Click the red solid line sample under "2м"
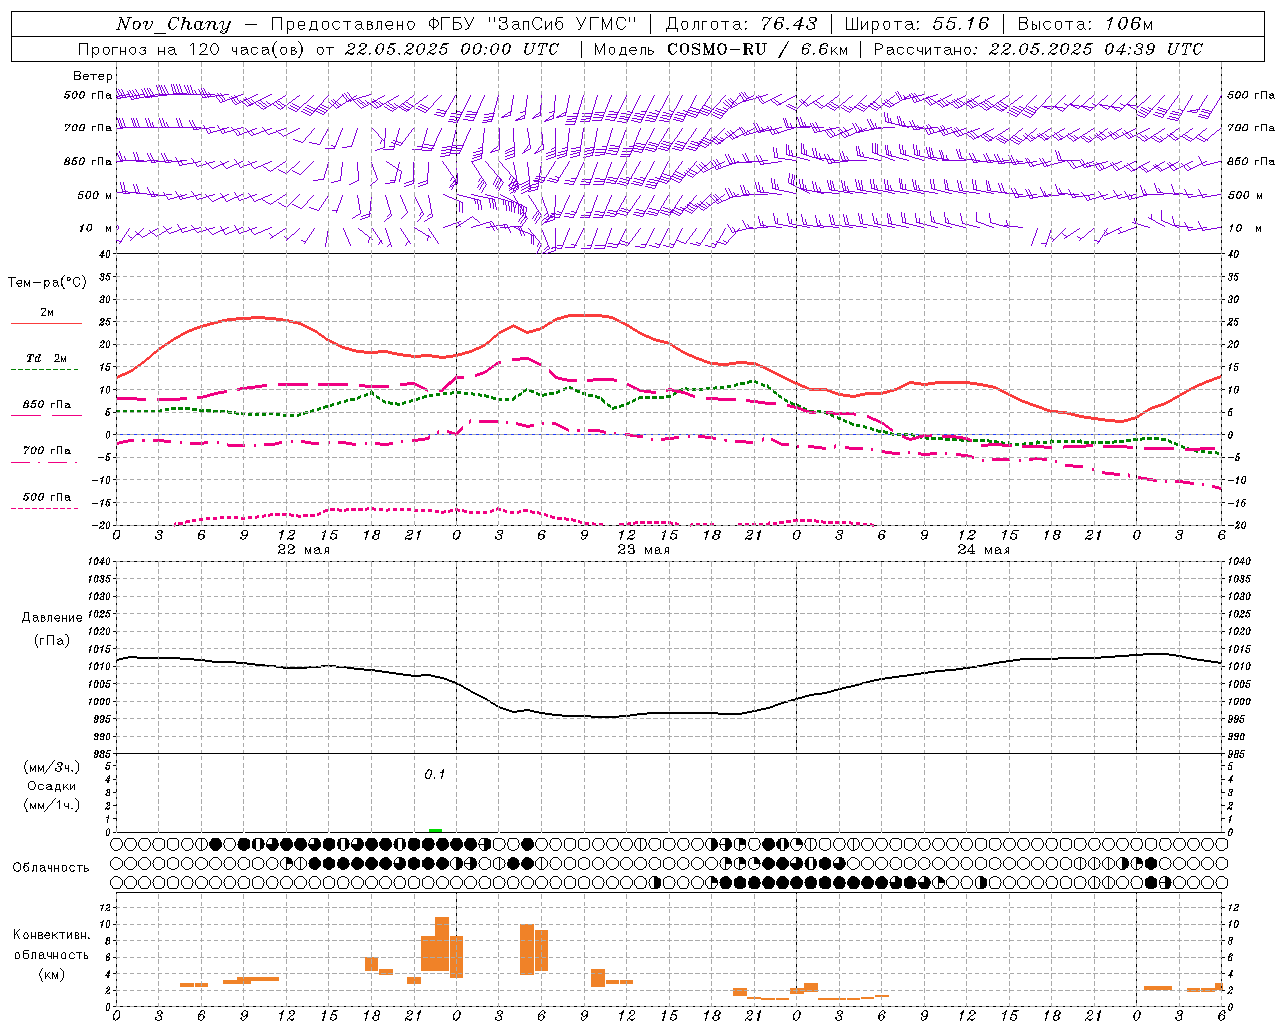Screen dimensions: 1280x1024 pos(46,323)
